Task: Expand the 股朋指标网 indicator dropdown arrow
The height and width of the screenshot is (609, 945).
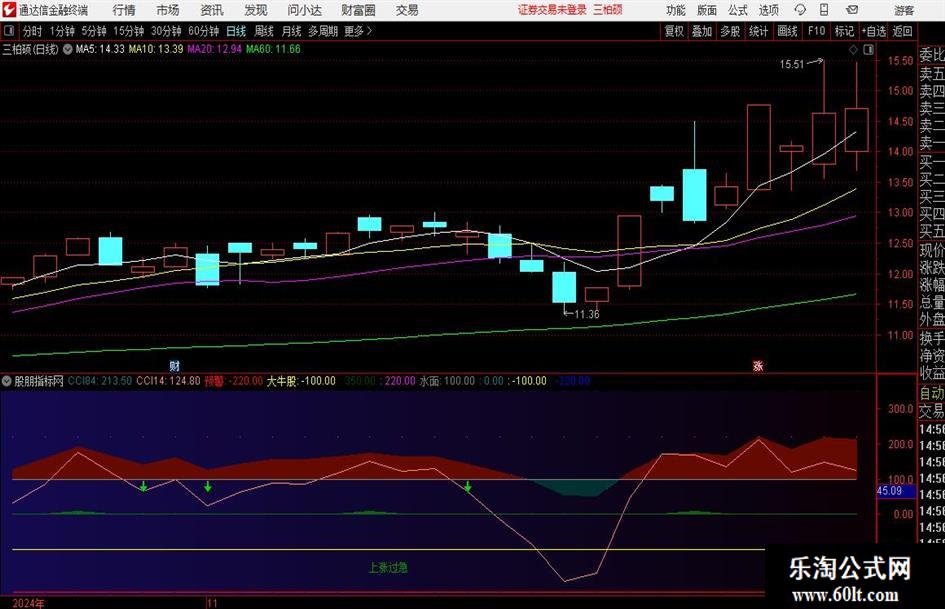Action: coord(7,381)
